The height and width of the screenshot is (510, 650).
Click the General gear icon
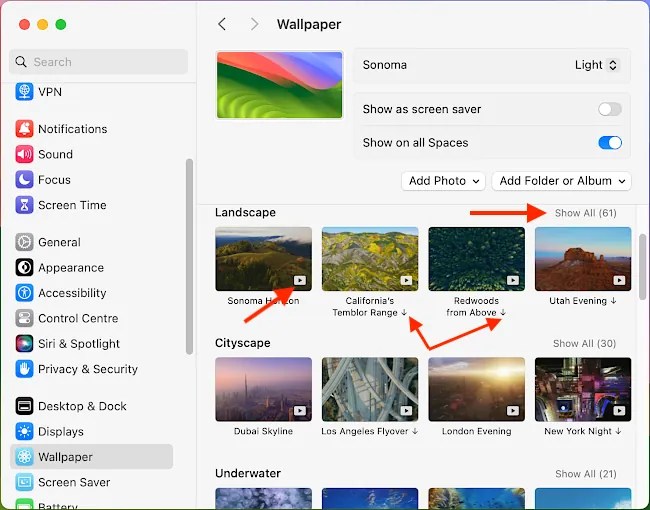pyautogui.click(x=24, y=242)
